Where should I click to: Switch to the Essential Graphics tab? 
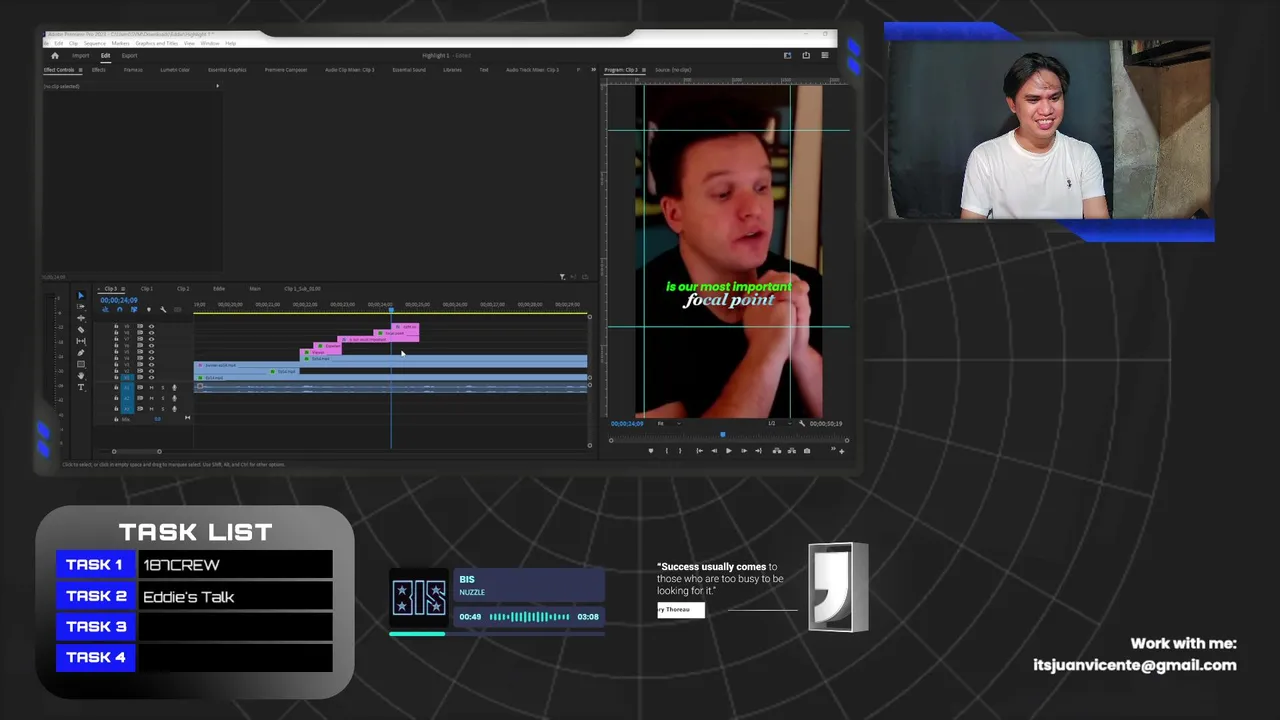(227, 70)
